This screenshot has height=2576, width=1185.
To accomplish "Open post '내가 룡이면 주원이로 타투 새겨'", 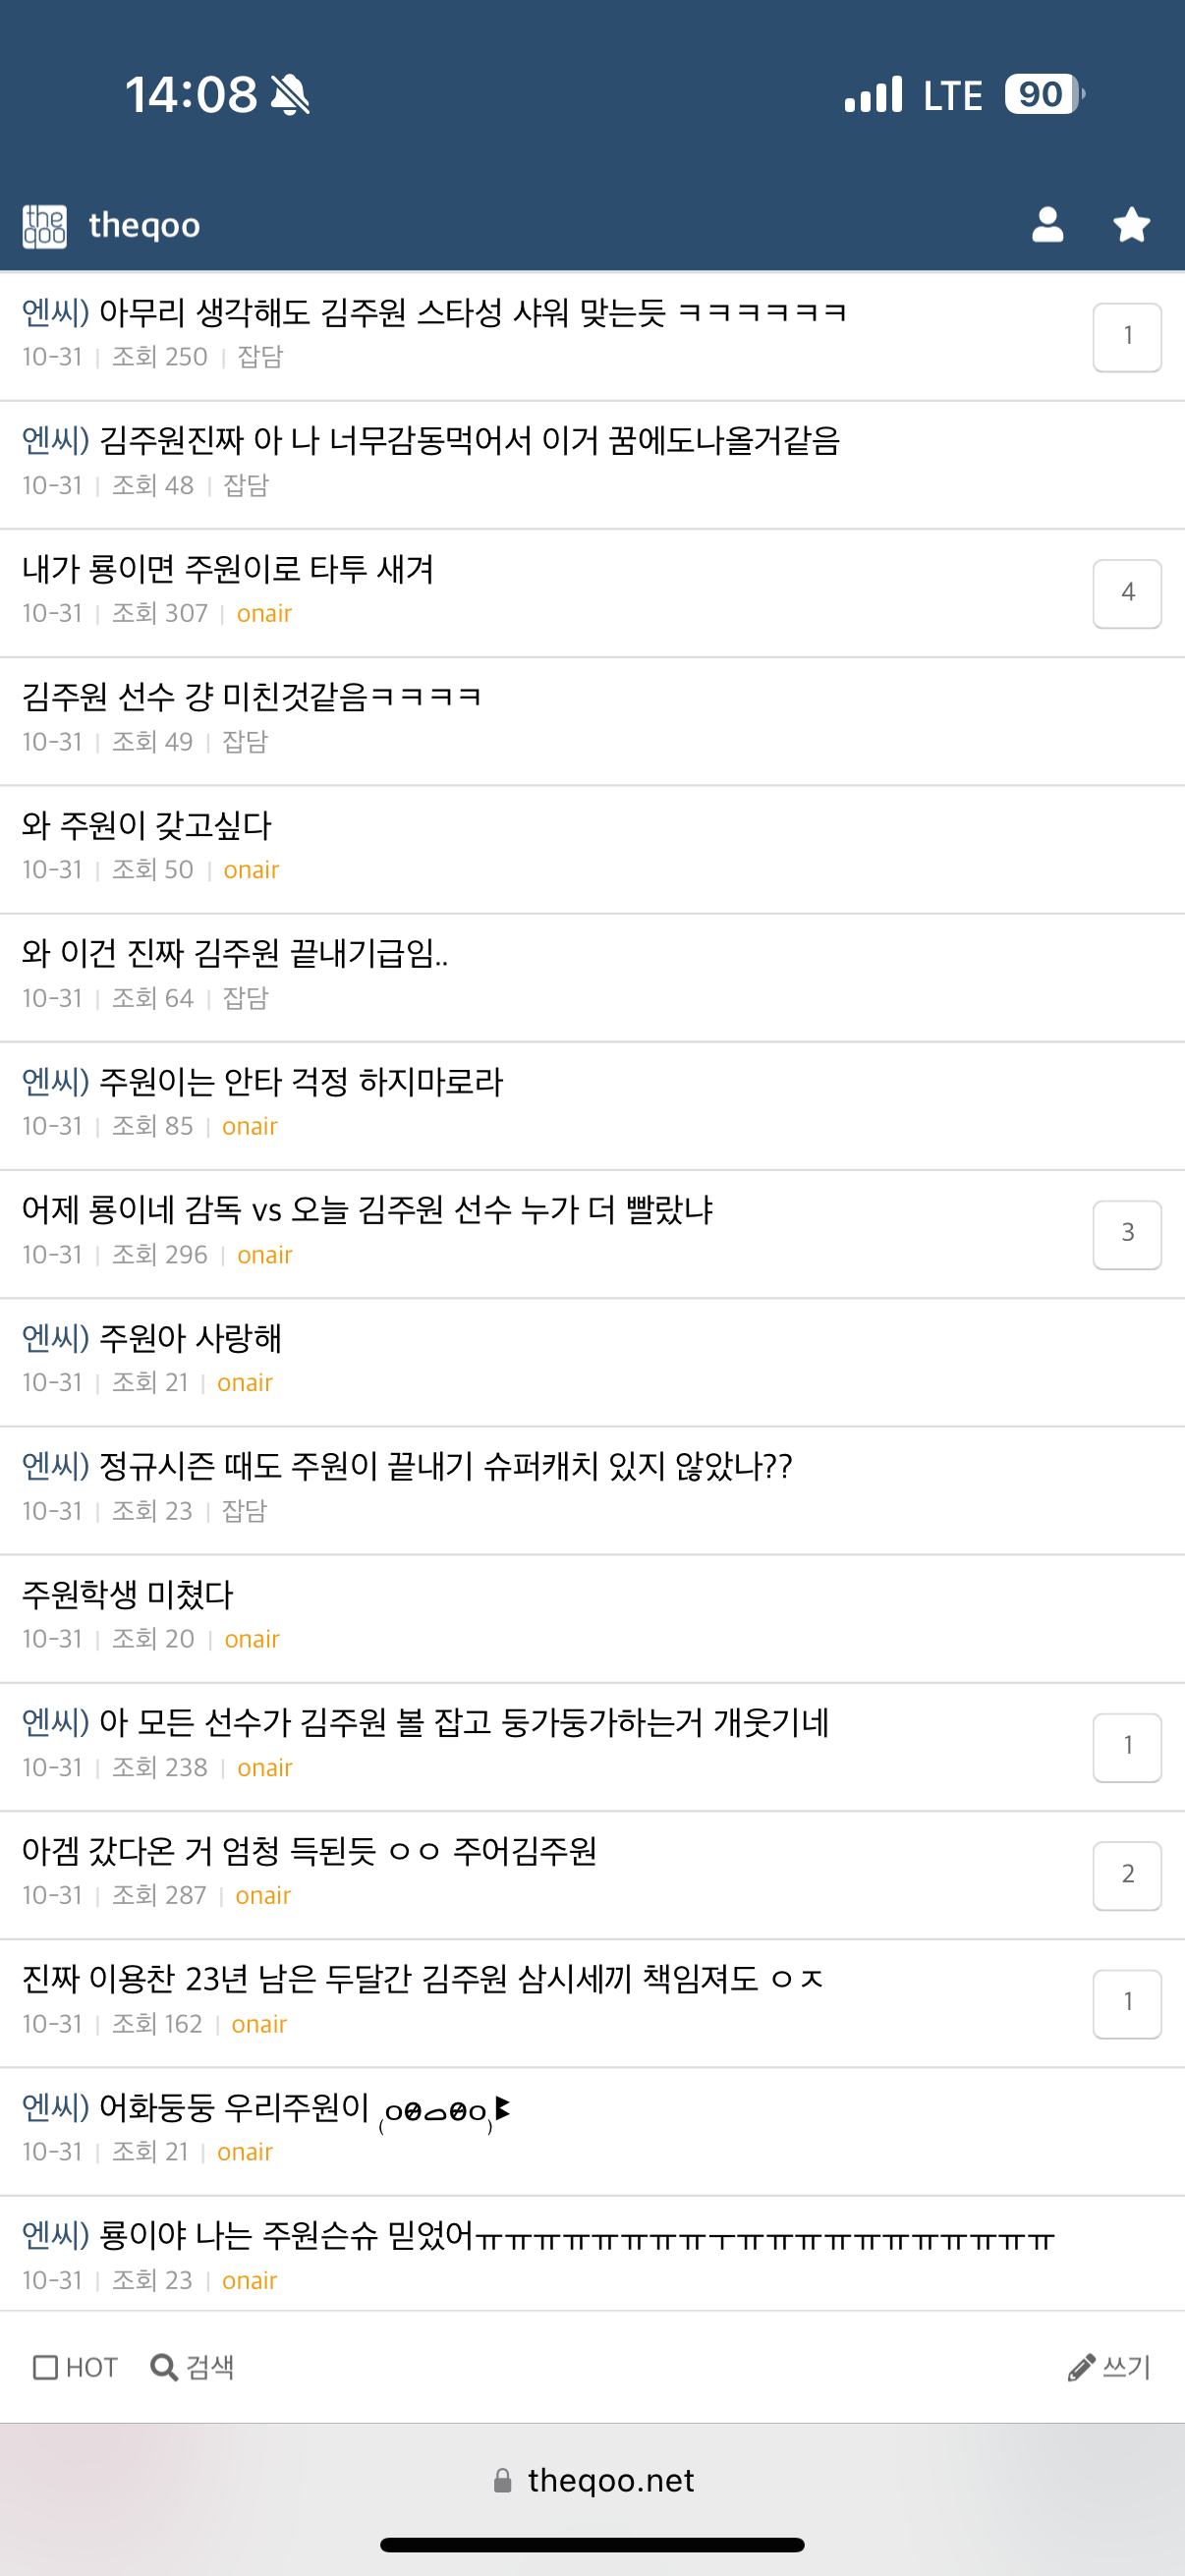I will (x=228, y=569).
